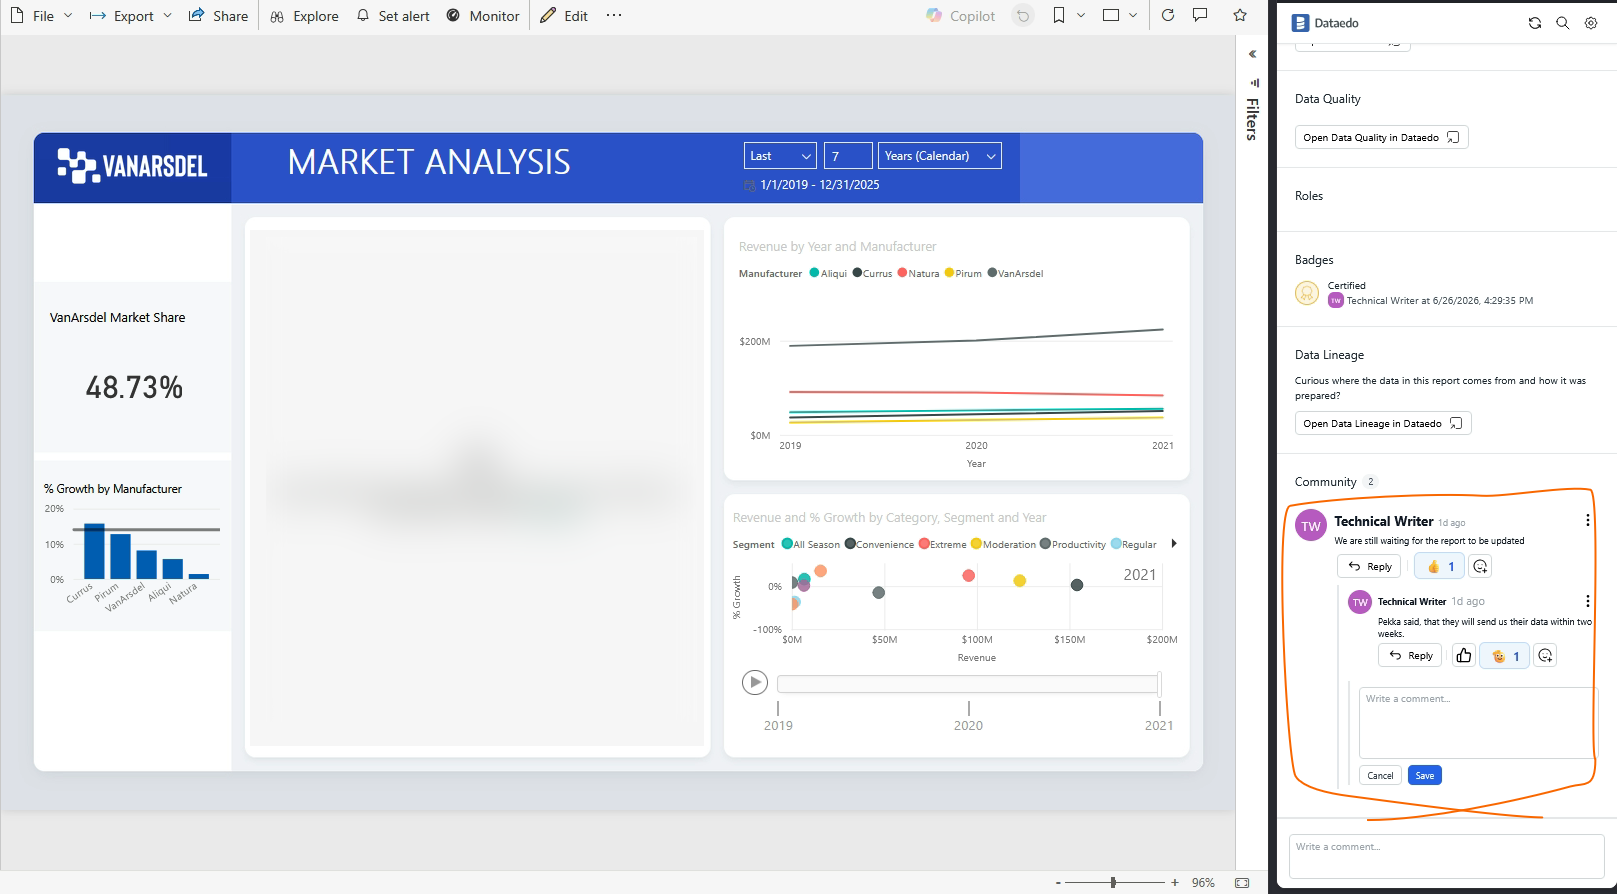The height and width of the screenshot is (894, 1617).
Task: Open the Export menu
Action: (x=130, y=16)
